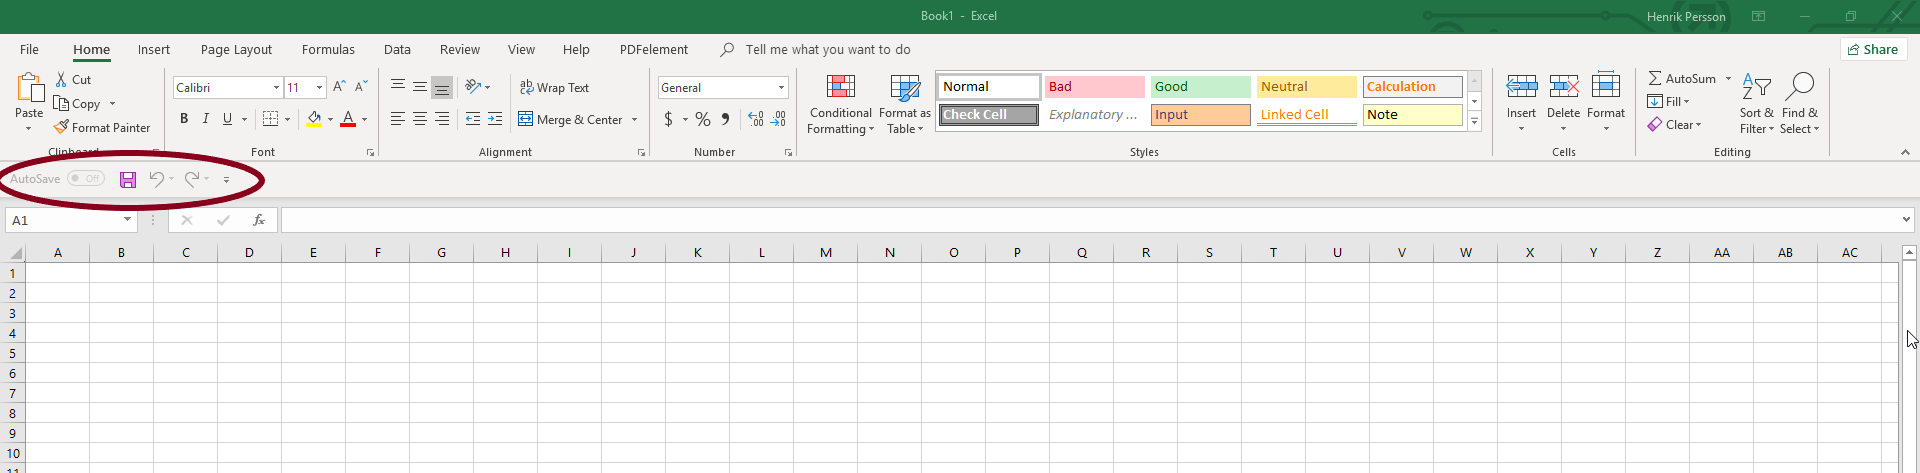
Task: Toggle italic formatting
Action: [x=206, y=119]
